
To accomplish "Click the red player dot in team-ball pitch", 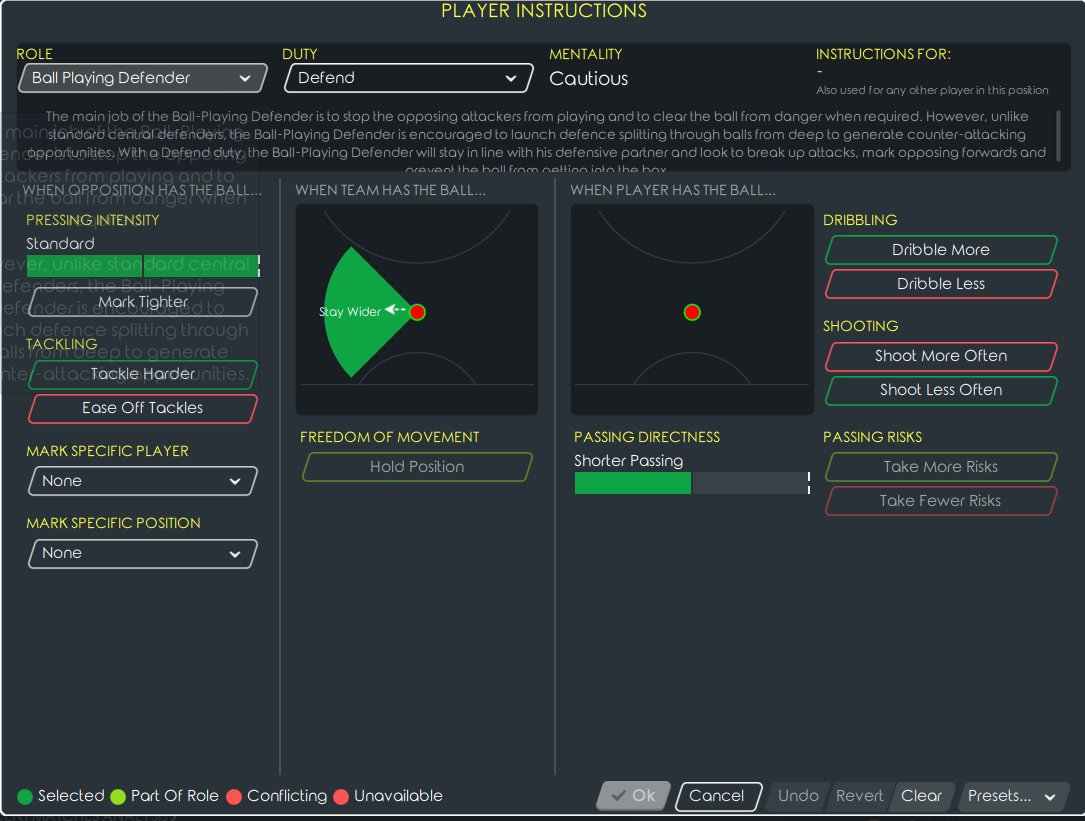I will pos(417,312).
